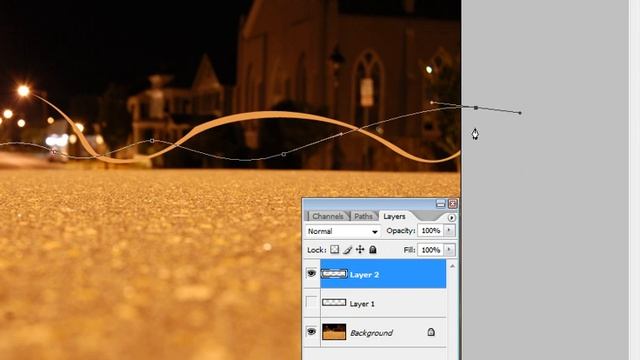Switch to the Channels tab

(x=327, y=216)
